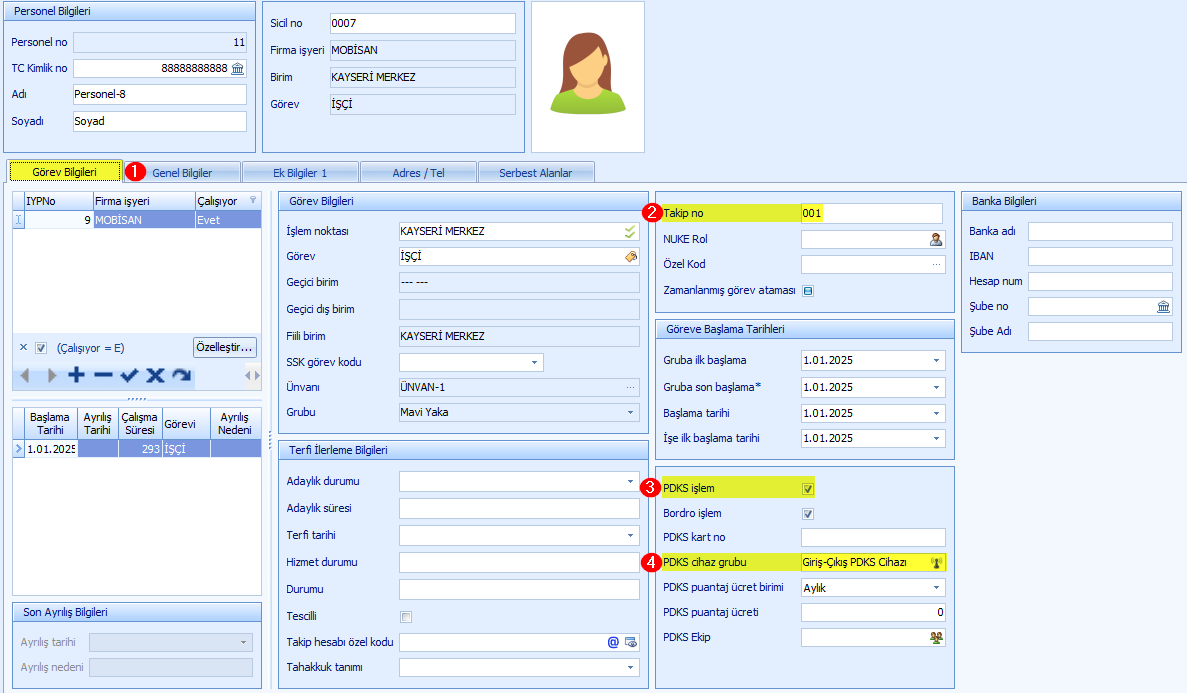Open the Grubu dropdown showing Mavi Yaka
Screen dimensions: 1187x693
(x=630, y=412)
